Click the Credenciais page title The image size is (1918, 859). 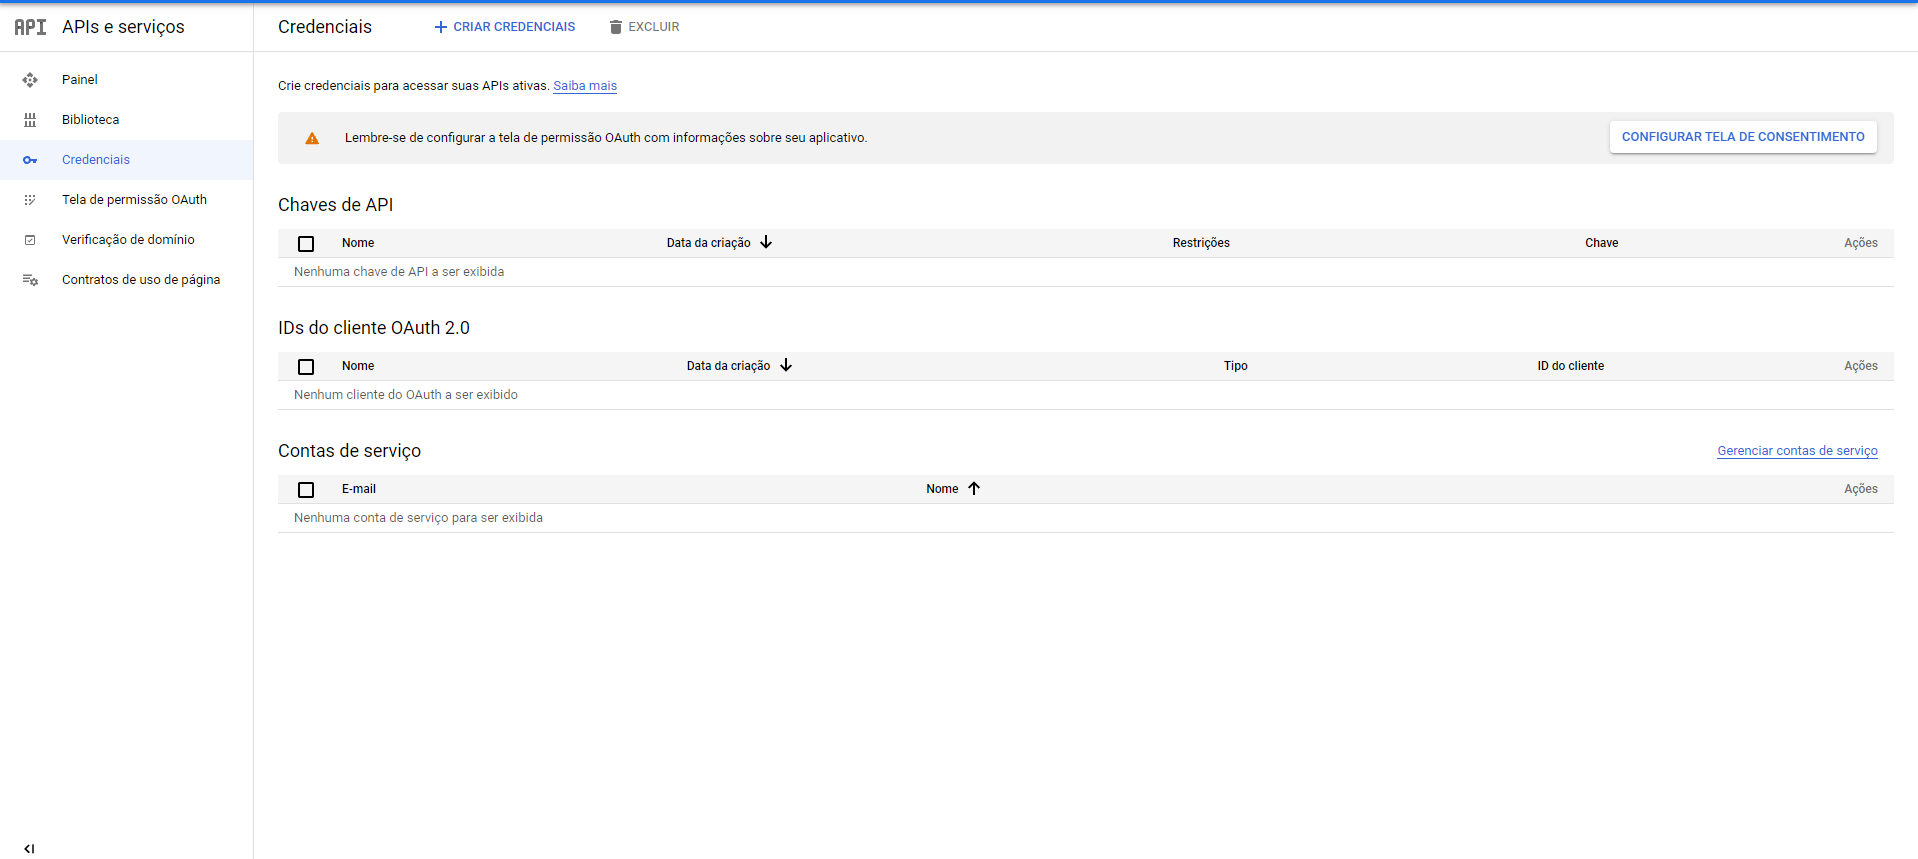click(325, 27)
